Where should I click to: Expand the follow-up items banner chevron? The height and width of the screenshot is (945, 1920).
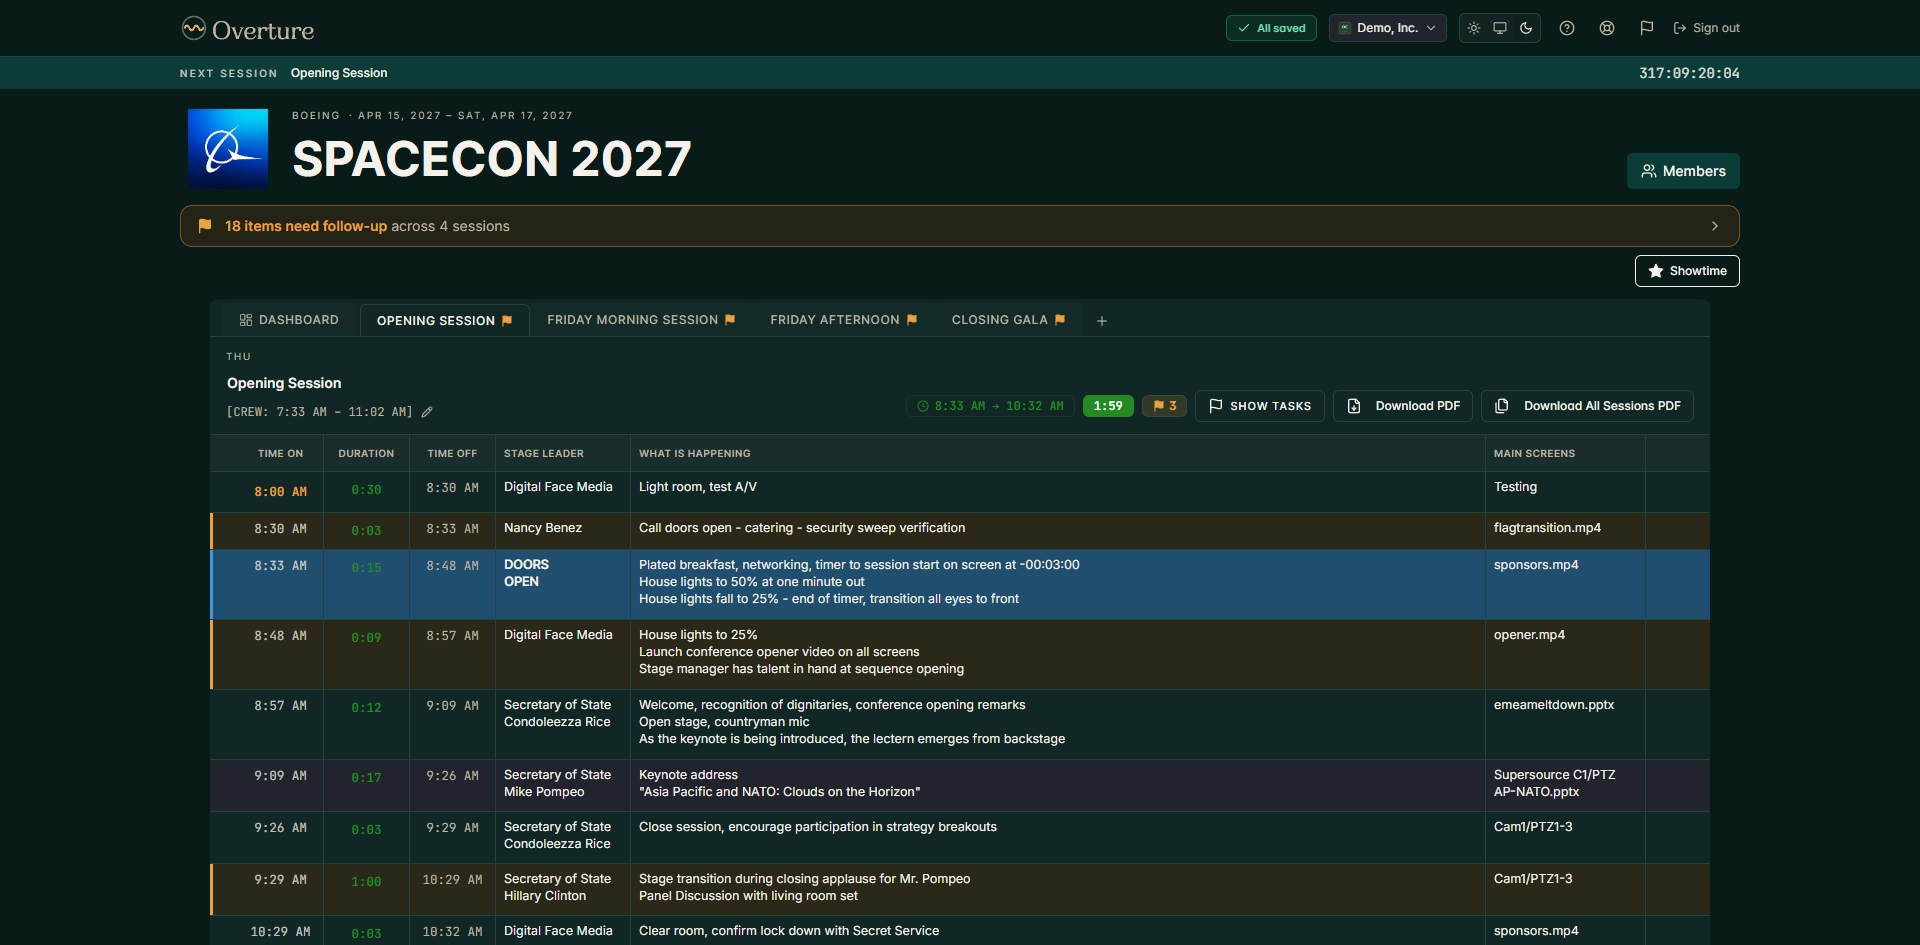[1715, 226]
